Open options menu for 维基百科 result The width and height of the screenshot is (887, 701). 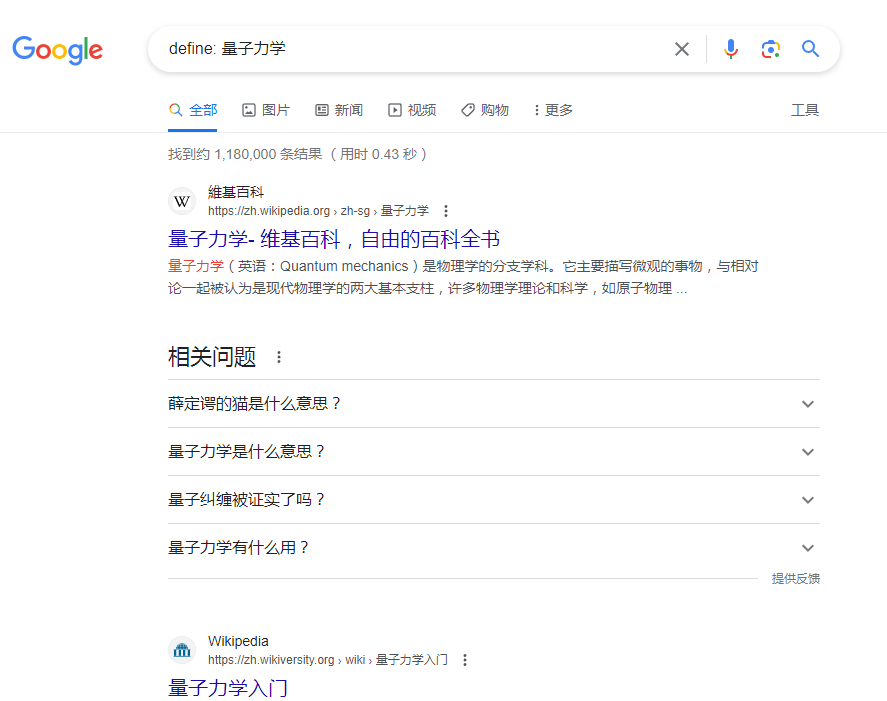click(x=446, y=211)
